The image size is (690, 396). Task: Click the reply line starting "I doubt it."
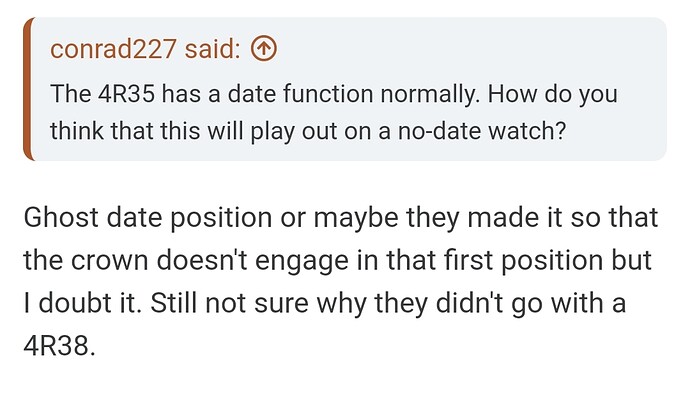point(324,303)
